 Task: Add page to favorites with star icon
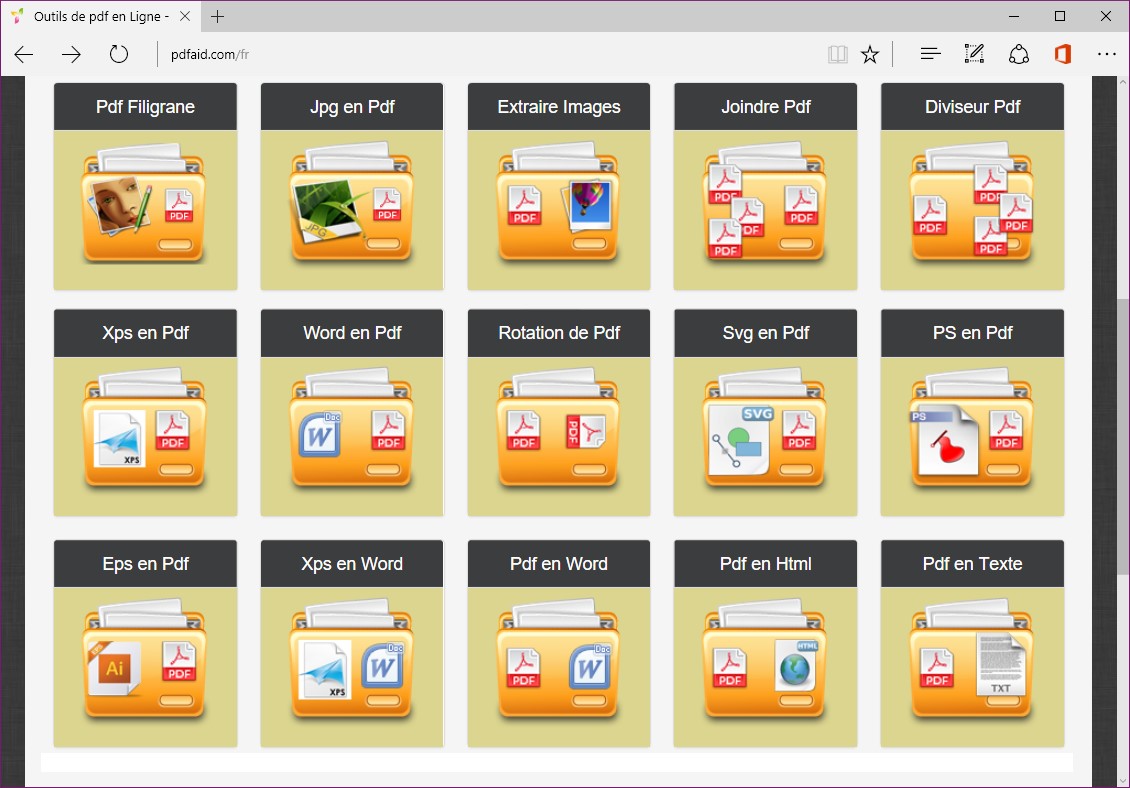point(870,54)
